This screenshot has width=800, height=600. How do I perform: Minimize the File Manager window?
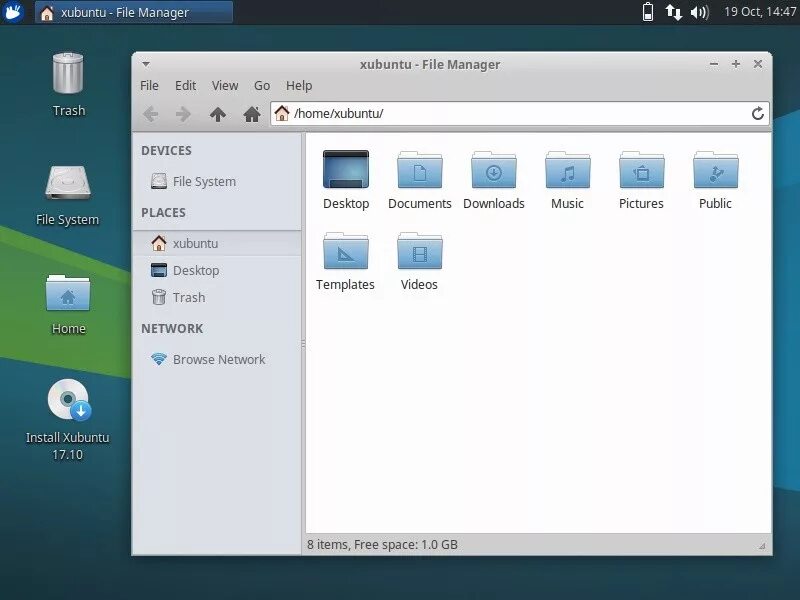(714, 64)
